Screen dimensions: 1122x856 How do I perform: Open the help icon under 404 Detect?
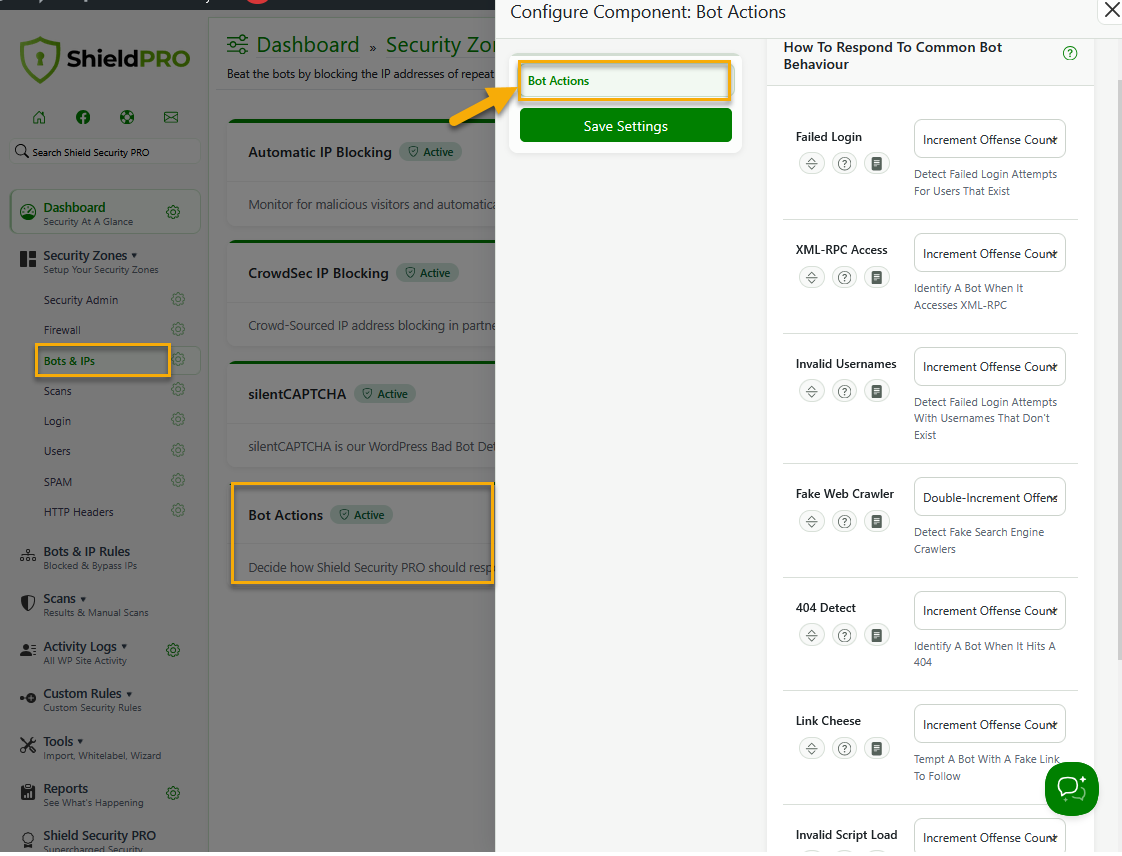pyautogui.click(x=844, y=636)
